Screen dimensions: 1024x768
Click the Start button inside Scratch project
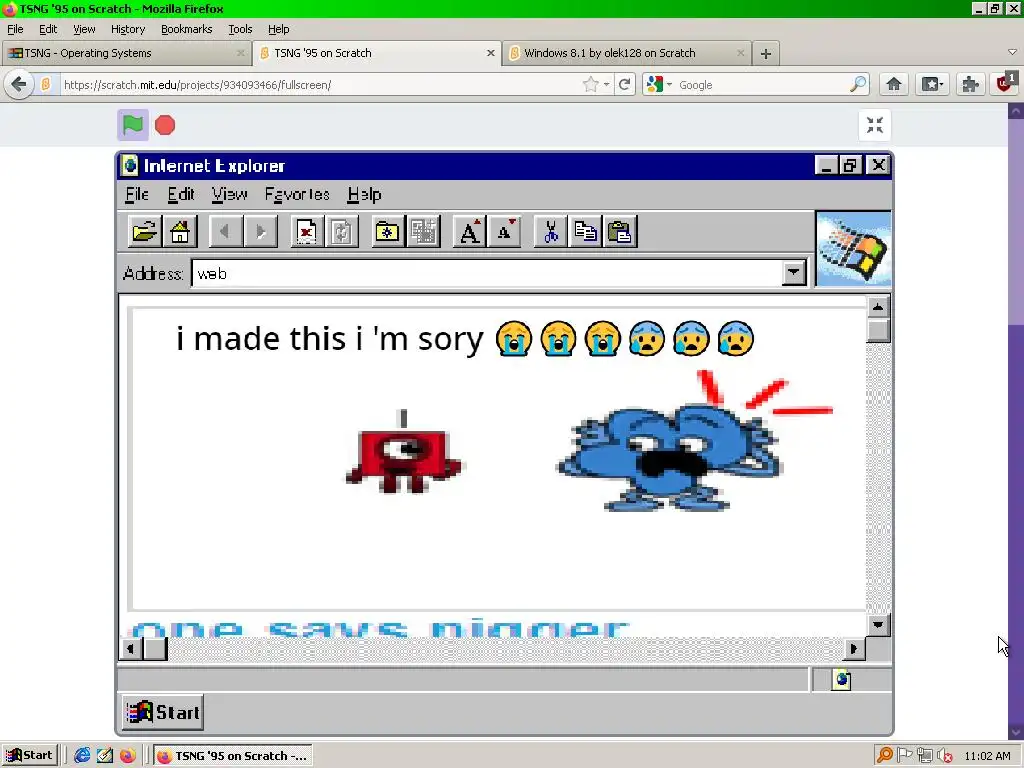click(163, 712)
